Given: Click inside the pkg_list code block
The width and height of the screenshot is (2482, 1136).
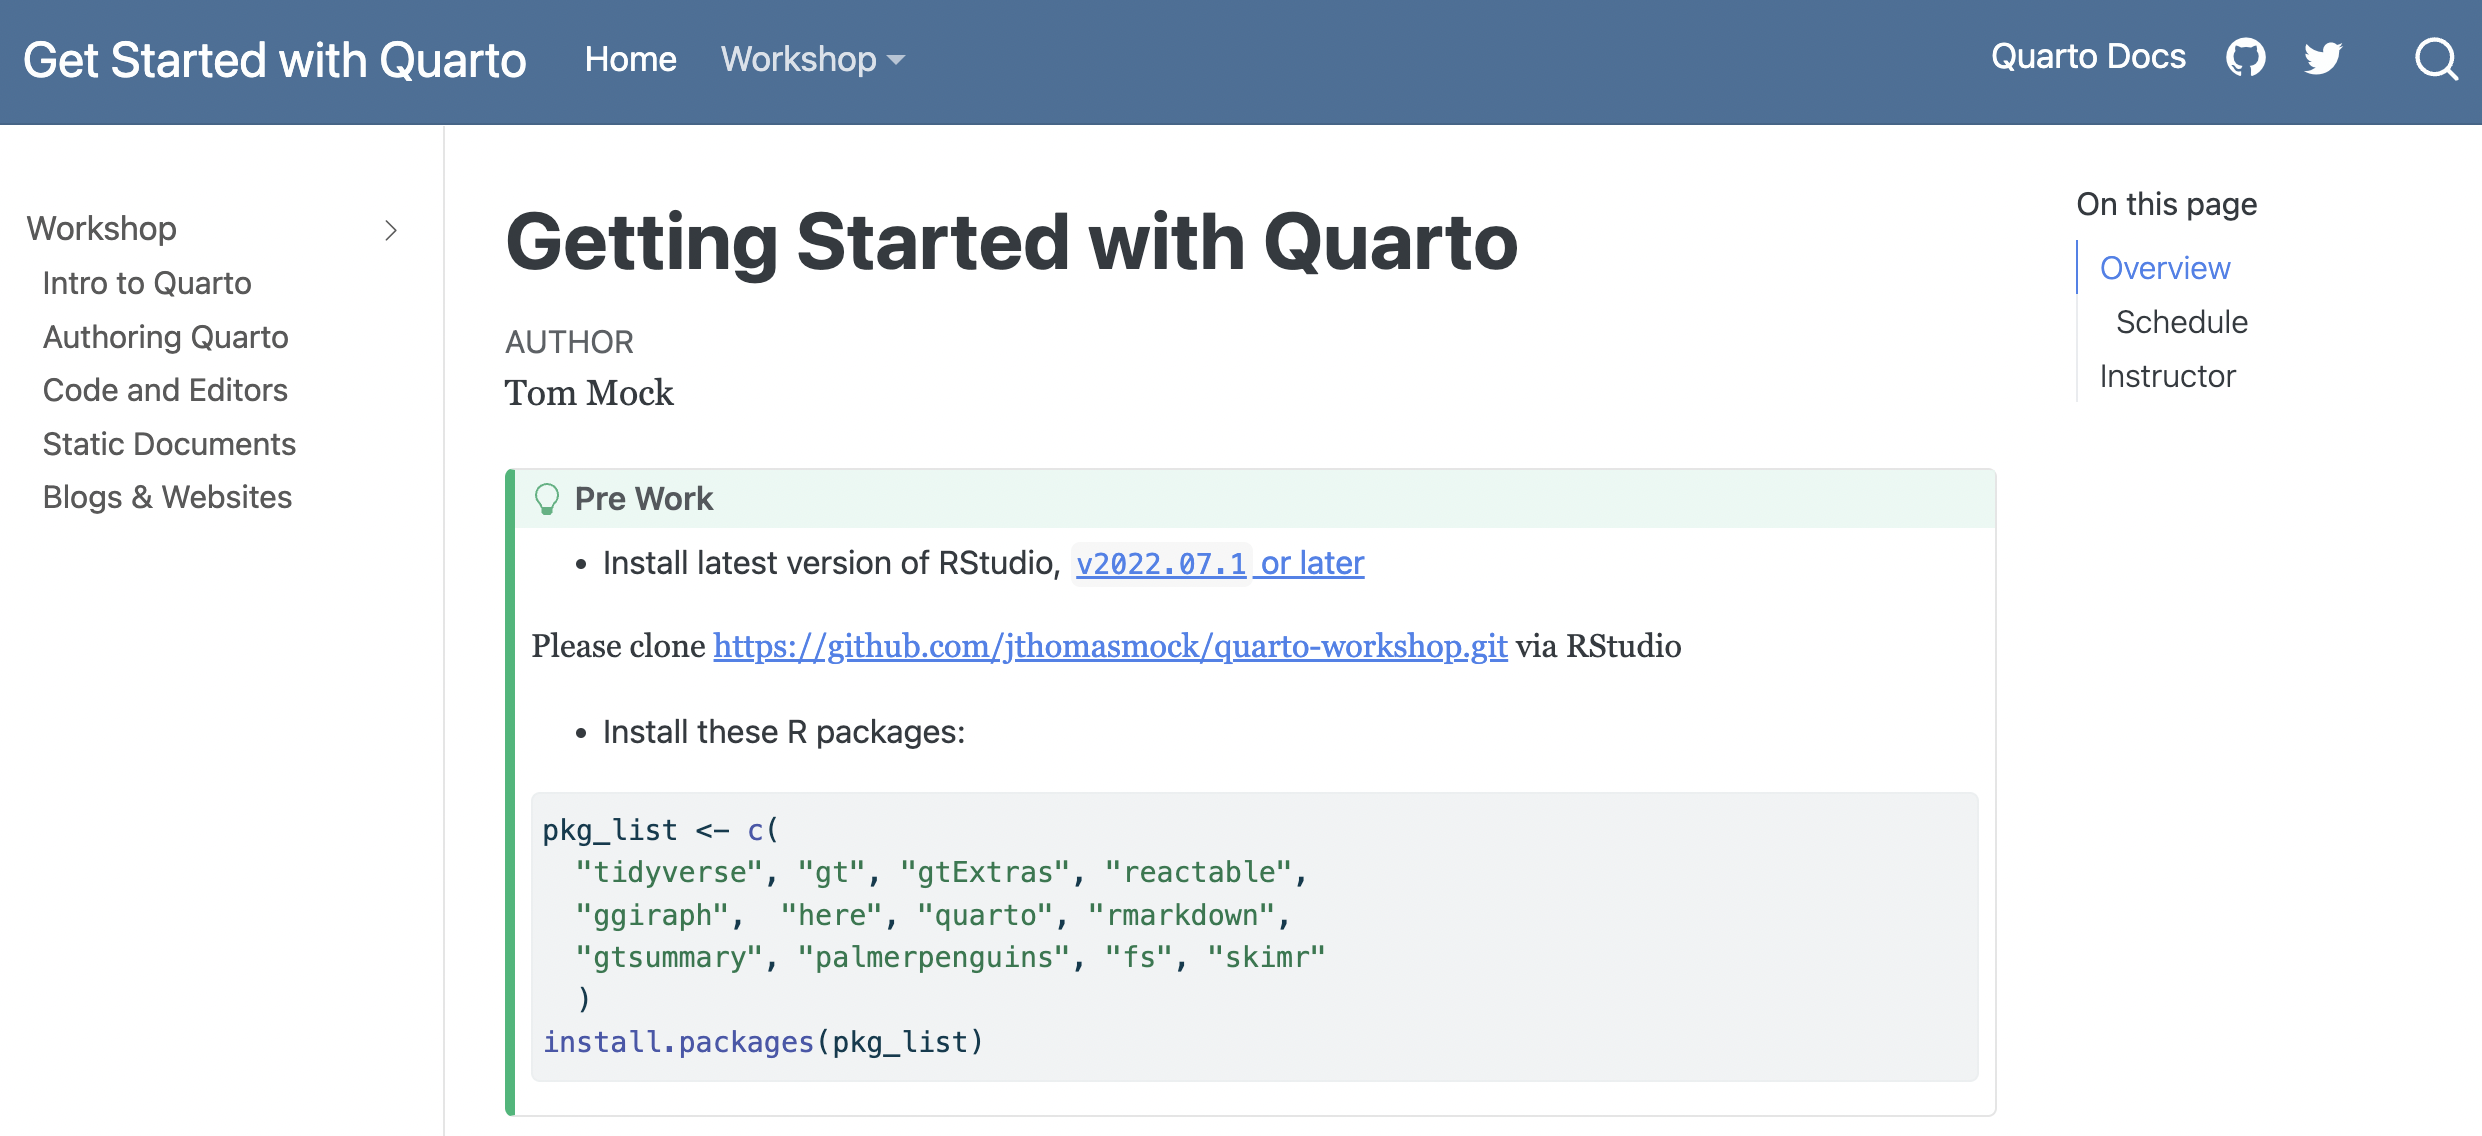Looking at the screenshot, I should tap(1254, 936).
